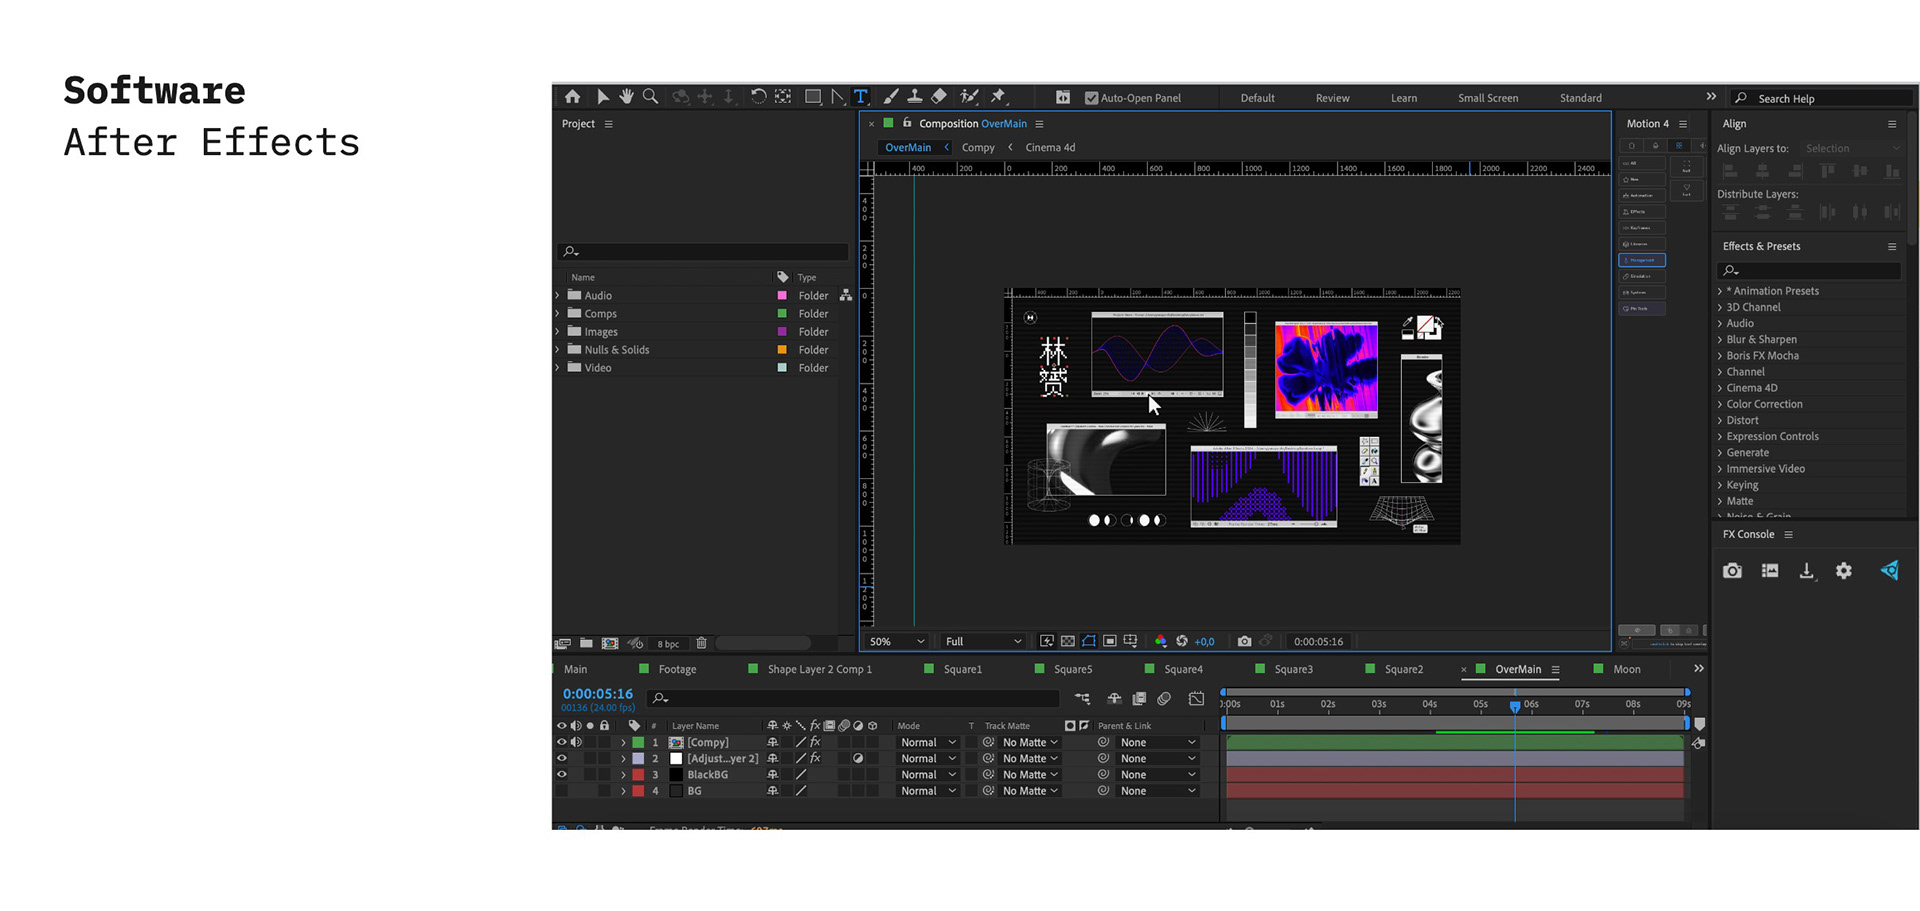Toggle the lock icon on Composition panel
The image size is (1920, 911).
[907, 123]
